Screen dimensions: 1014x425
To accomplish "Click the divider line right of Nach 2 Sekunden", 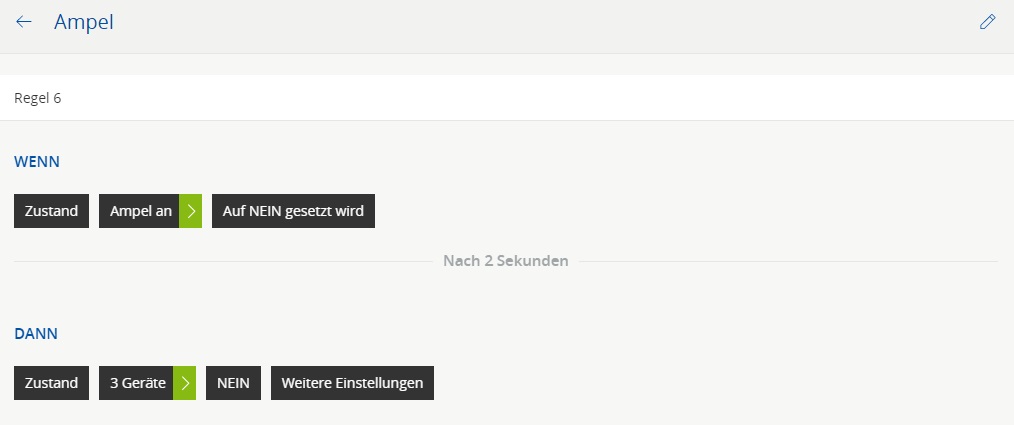I will 790,261.
